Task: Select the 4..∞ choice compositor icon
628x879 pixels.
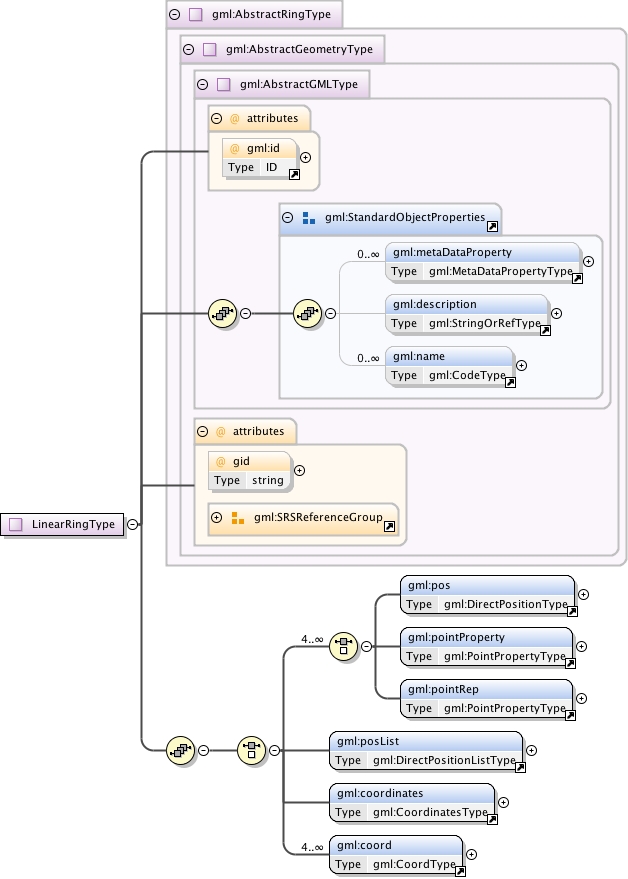Action: 343,646
